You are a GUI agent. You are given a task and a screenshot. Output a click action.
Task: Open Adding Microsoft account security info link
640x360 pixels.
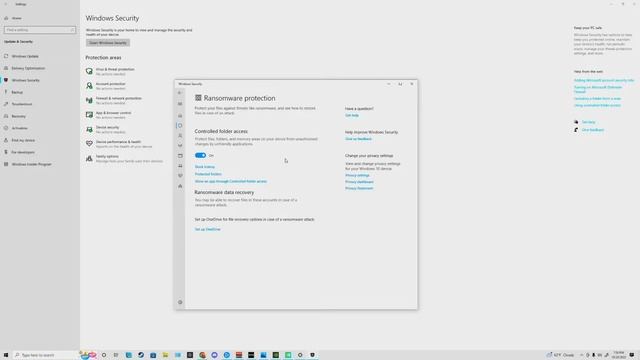coord(604,80)
